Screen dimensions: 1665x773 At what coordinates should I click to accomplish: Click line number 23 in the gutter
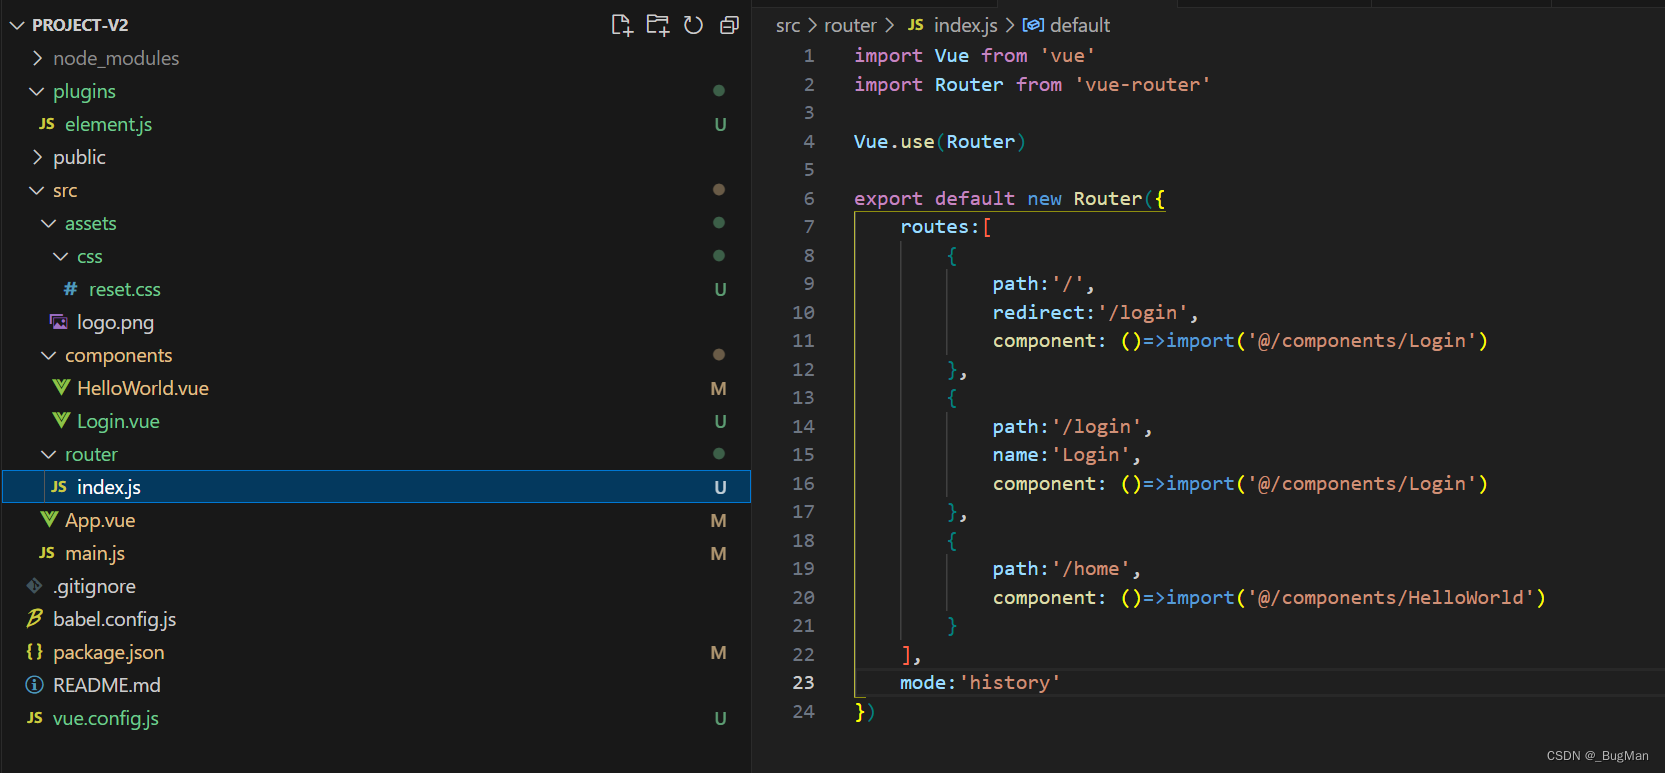pyautogui.click(x=803, y=682)
